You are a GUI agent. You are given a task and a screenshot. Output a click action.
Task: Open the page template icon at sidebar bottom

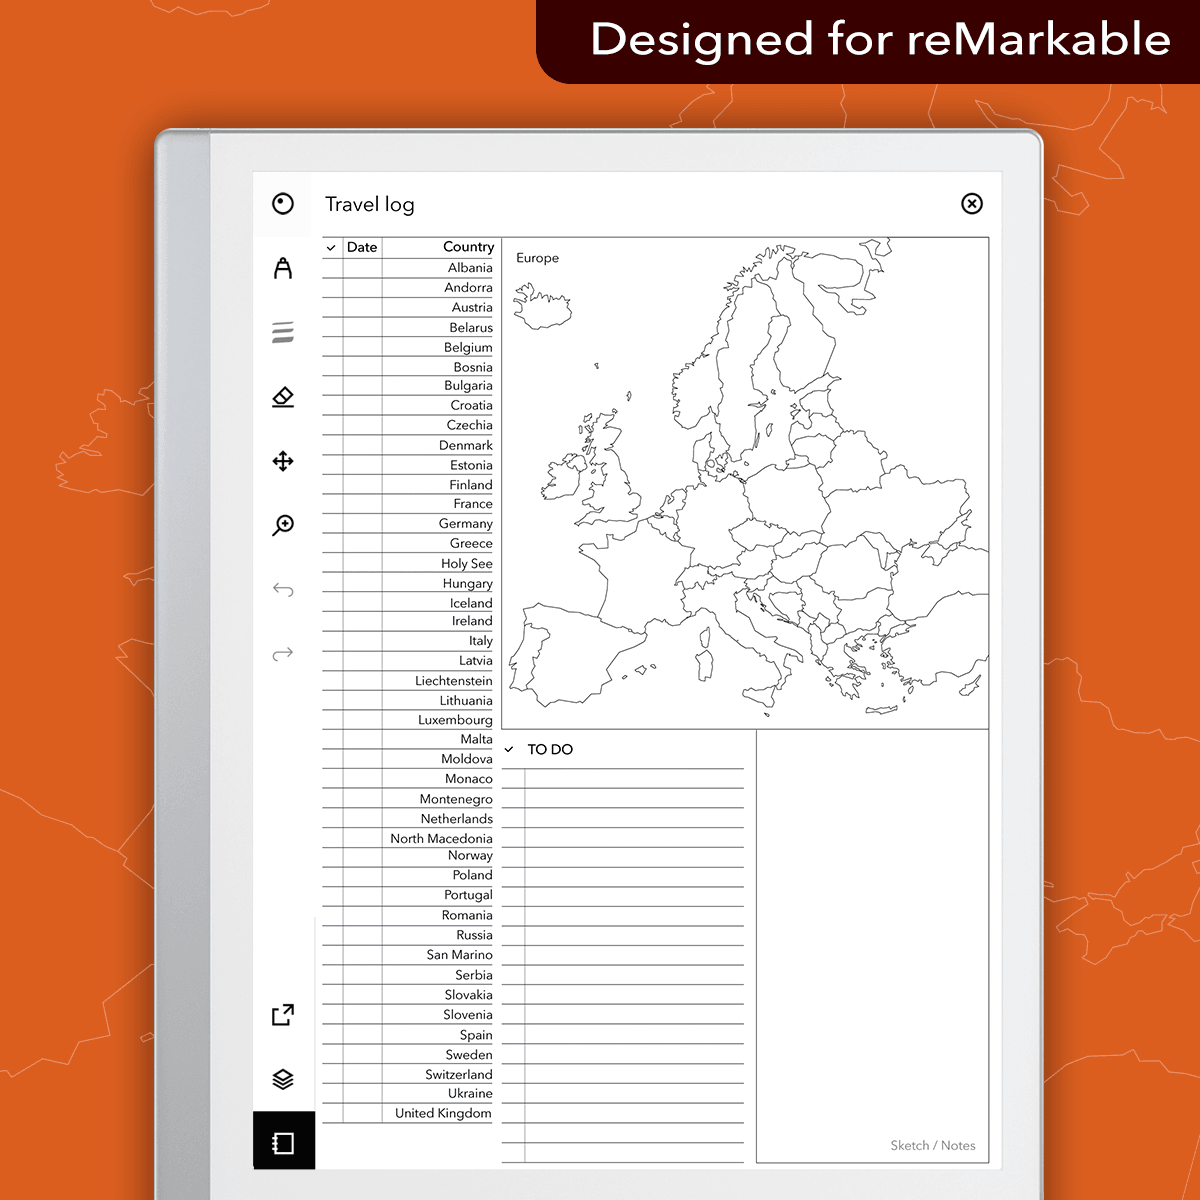283,1140
